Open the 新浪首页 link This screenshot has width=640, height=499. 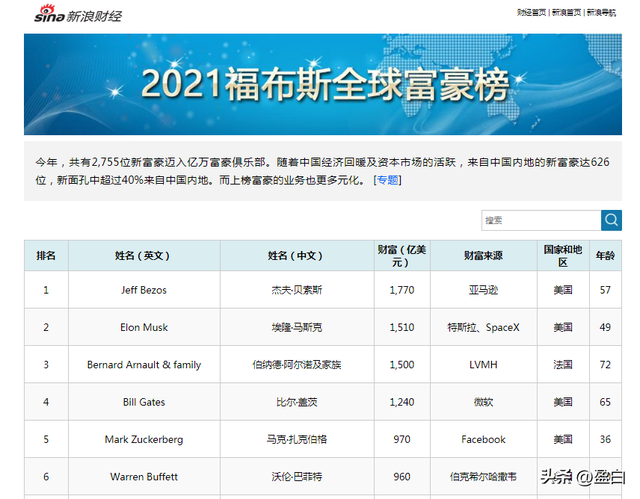567,13
